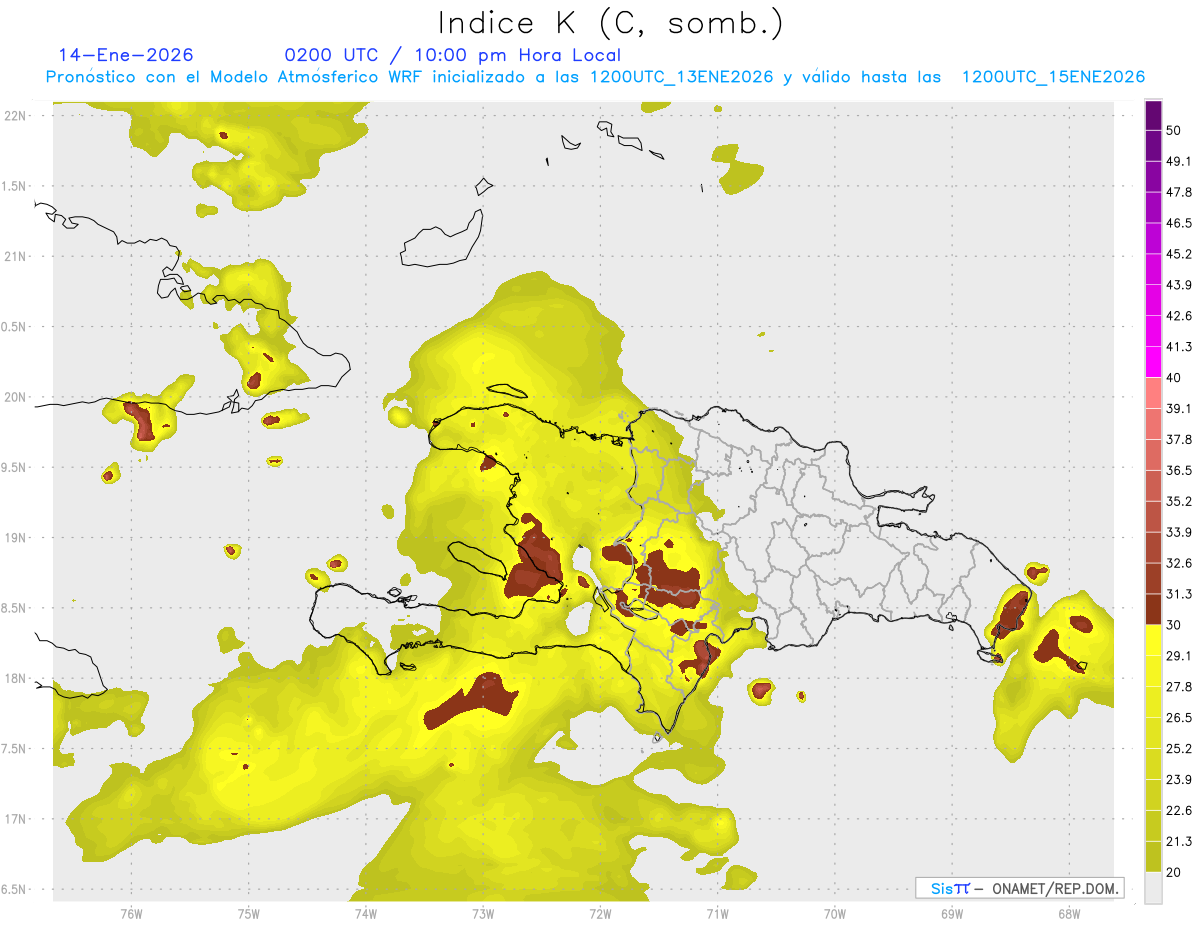This screenshot has width=1200, height=927.
Task: Click the colorbar value "50"
Action: [1174, 130]
